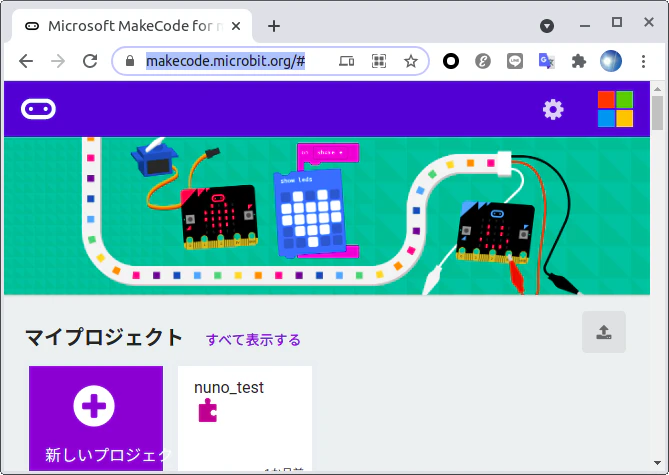669x475 pixels.
Task: Click the plus icon on new project card
Action: 94,405
